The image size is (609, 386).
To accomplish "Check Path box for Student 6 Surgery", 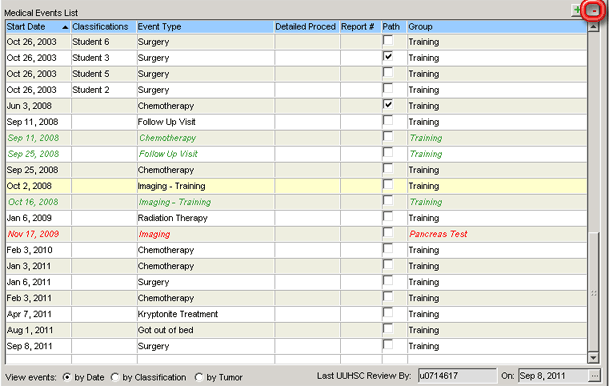I will (388, 40).
